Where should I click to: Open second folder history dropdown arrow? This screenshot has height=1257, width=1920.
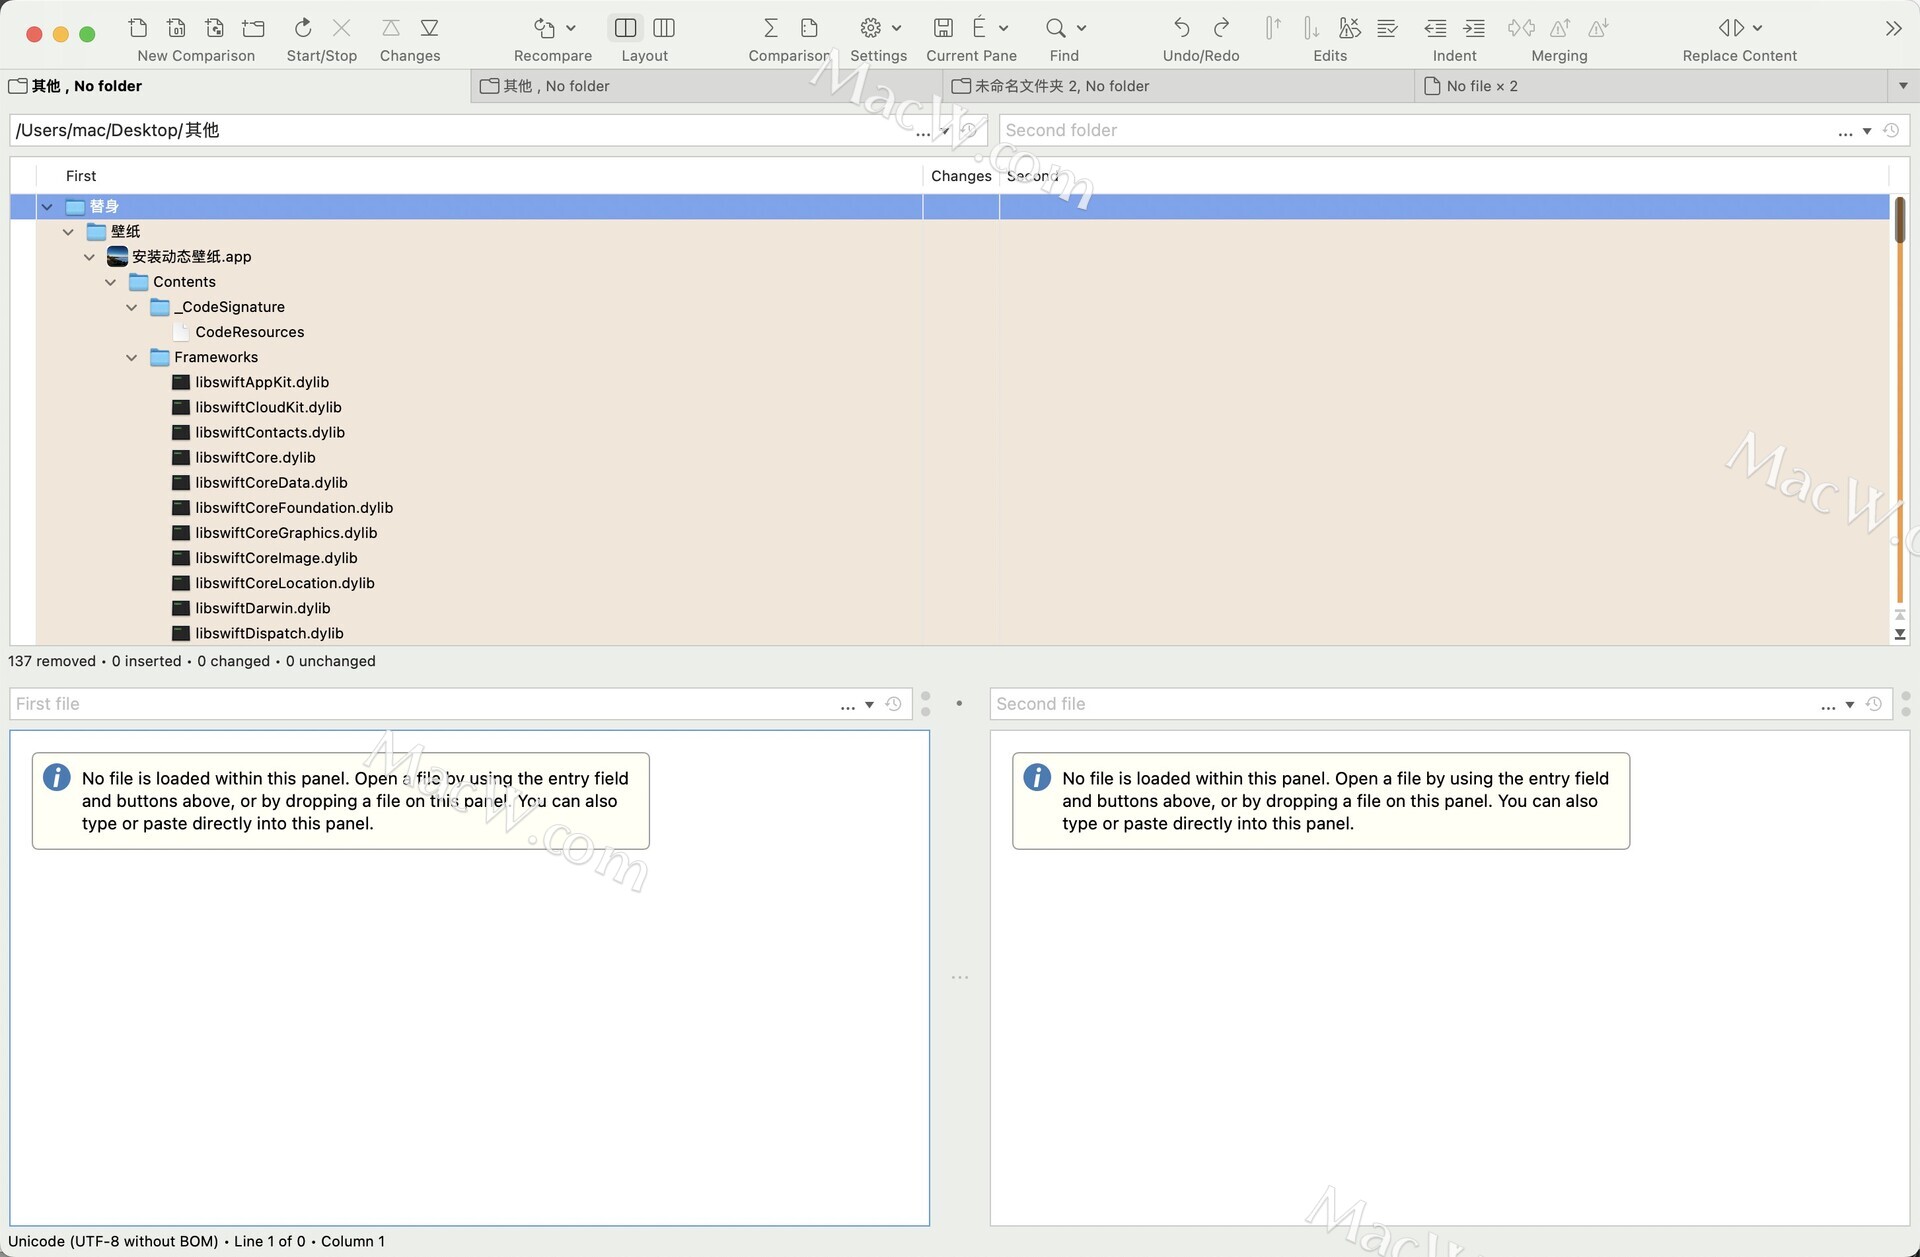[x=1867, y=131]
